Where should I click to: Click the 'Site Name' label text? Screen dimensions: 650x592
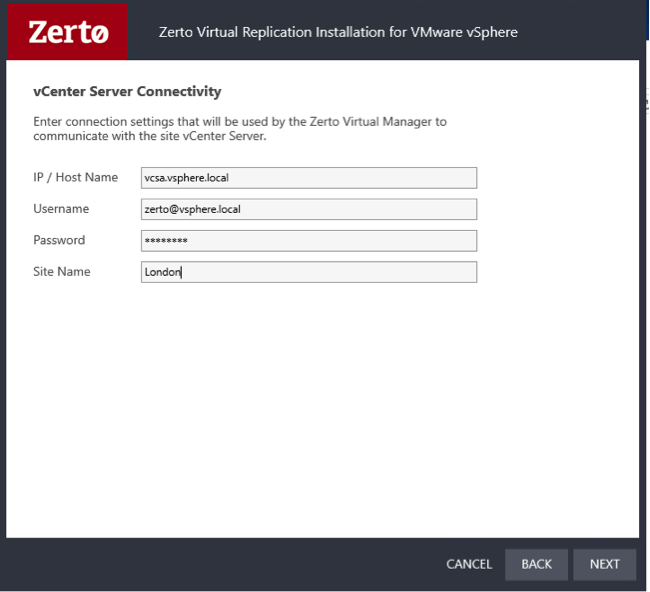tap(62, 272)
